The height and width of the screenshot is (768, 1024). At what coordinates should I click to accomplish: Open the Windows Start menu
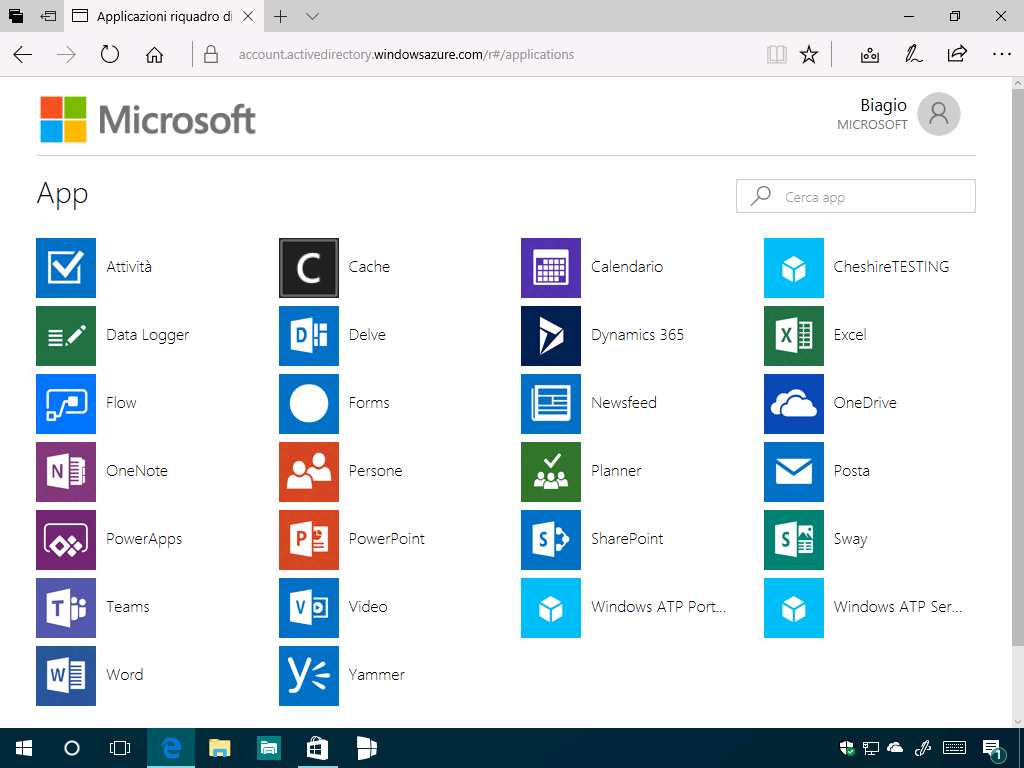click(x=24, y=748)
